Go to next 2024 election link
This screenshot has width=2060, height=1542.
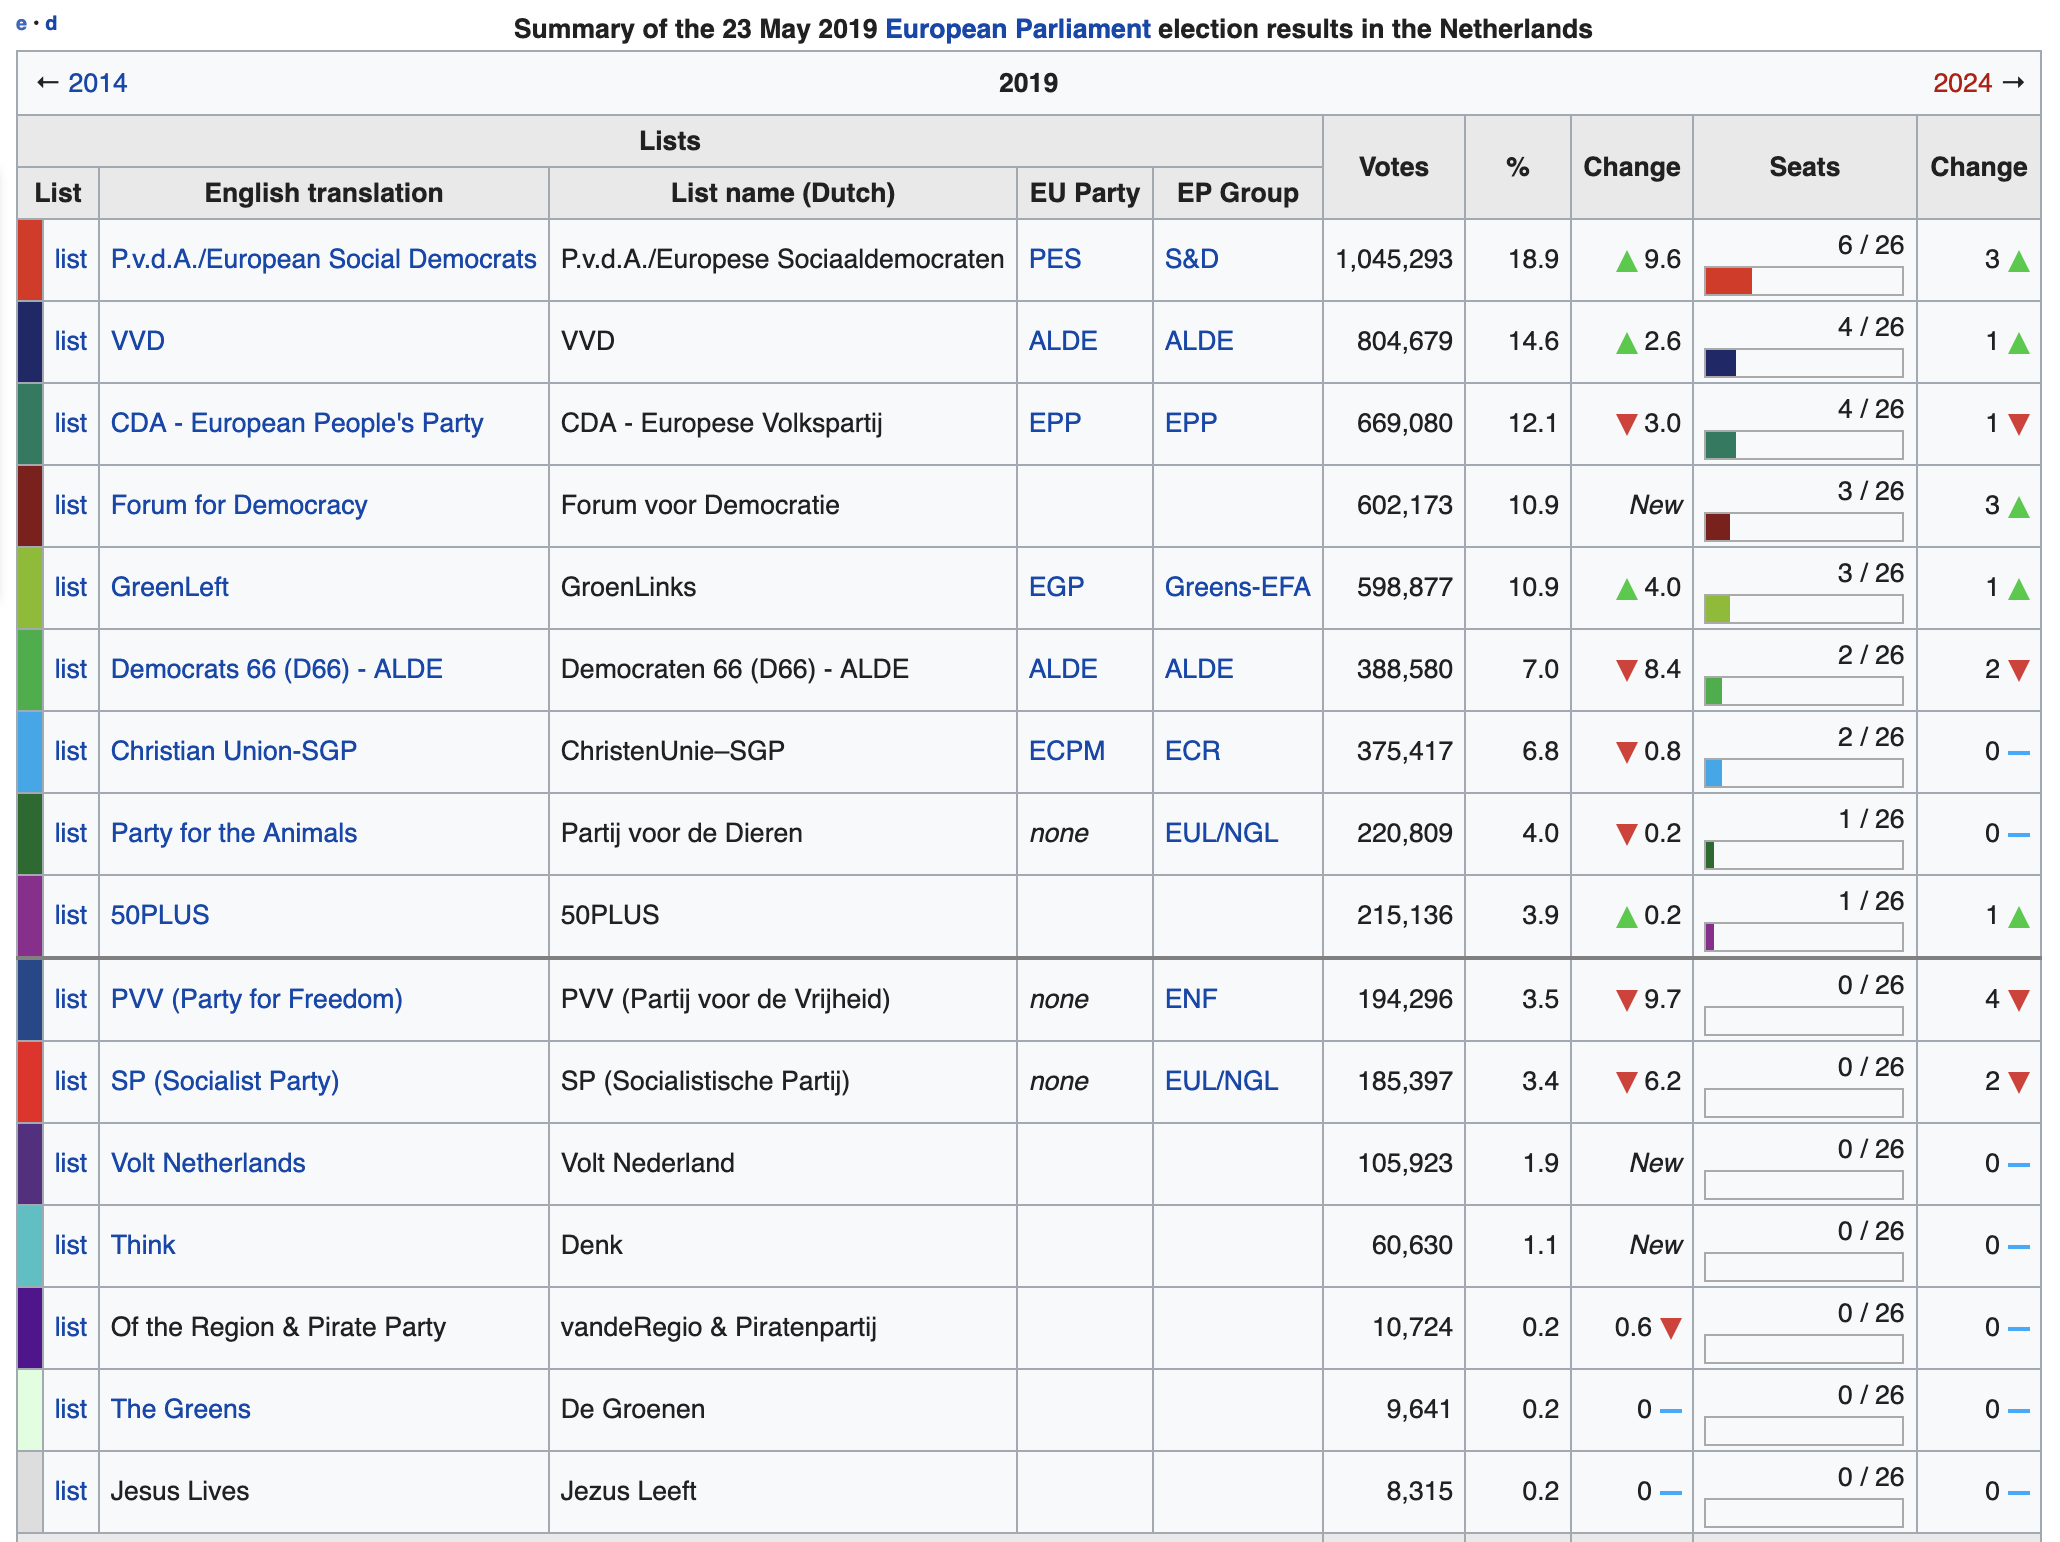[x=1962, y=83]
